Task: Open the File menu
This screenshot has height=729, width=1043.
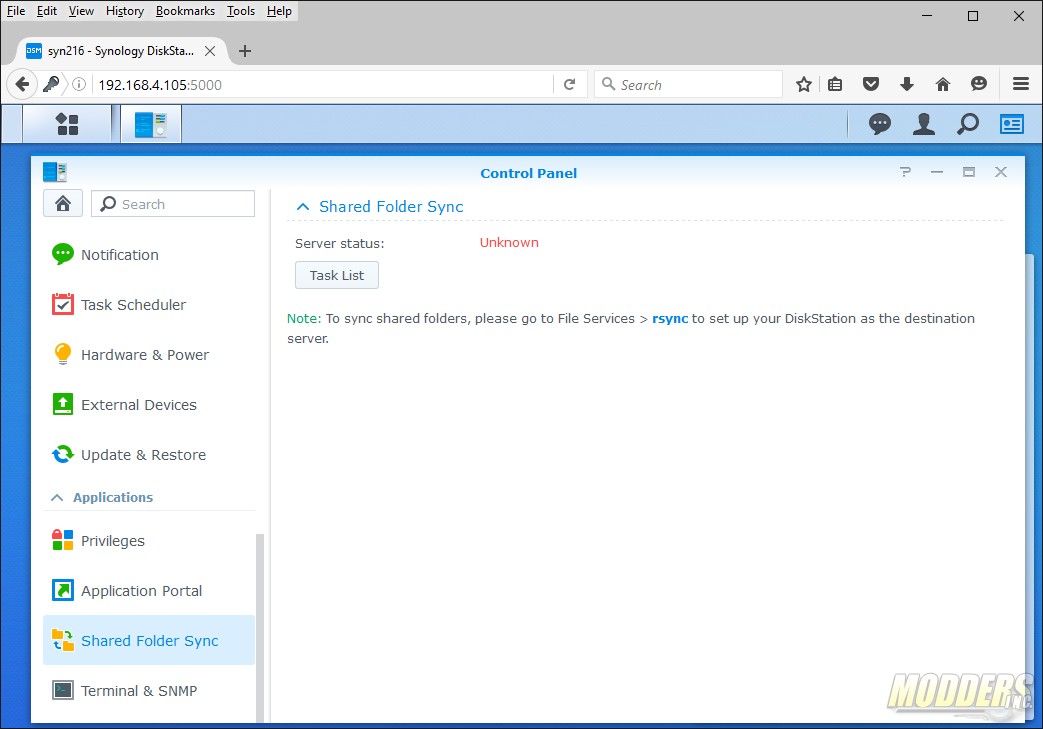Action: pyautogui.click(x=16, y=11)
